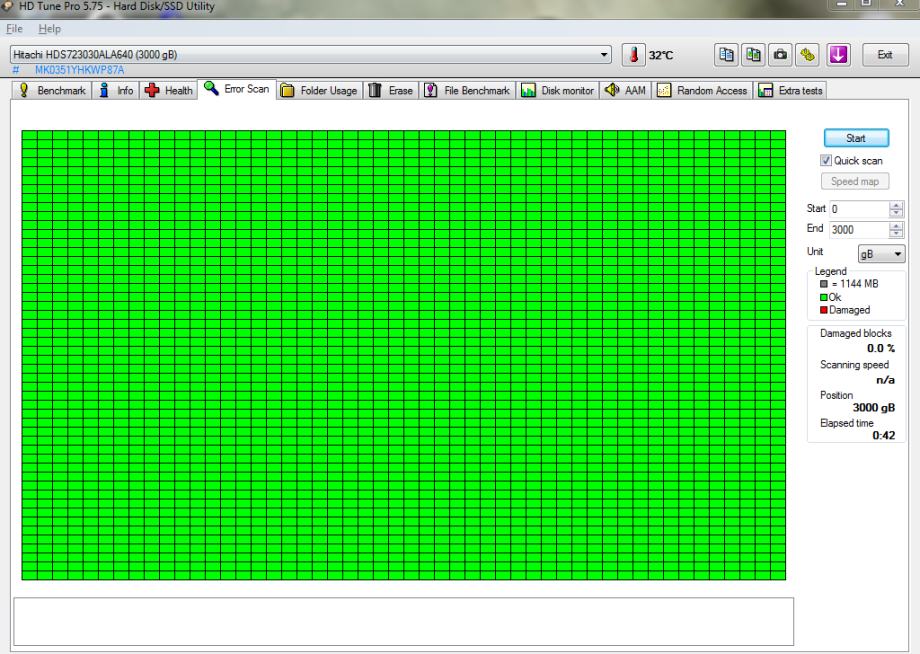
Task: Switch to the Info tab
Action: click(x=116, y=90)
